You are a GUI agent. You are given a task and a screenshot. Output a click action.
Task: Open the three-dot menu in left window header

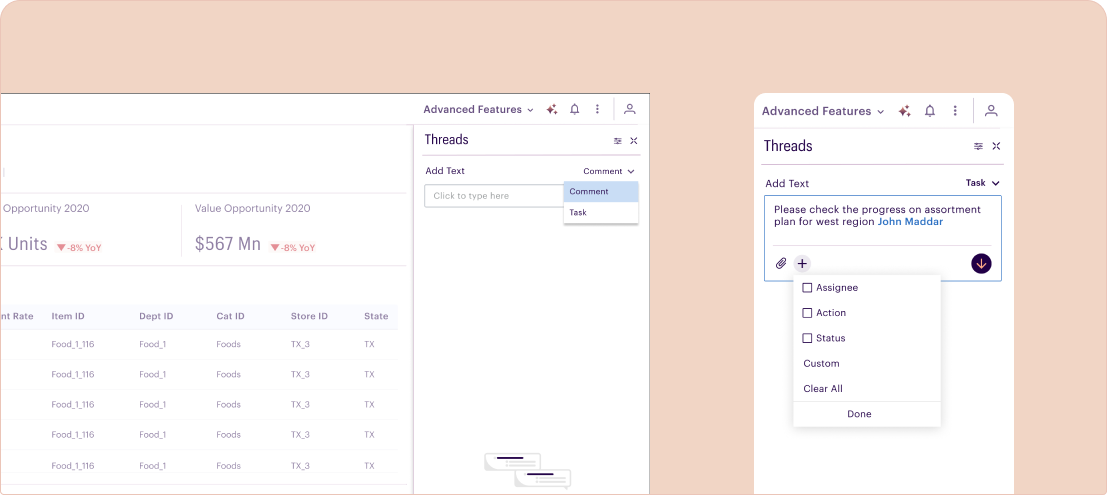[597, 109]
